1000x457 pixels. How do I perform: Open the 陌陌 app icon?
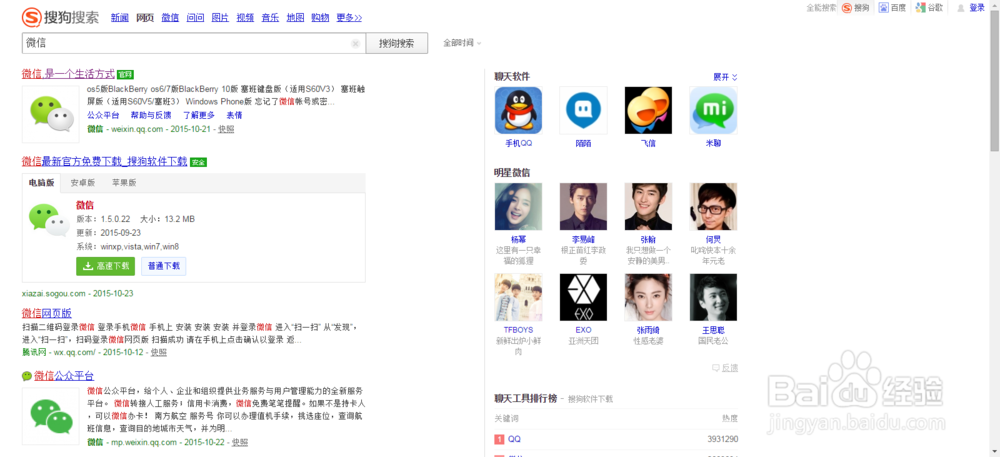coord(584,110)
